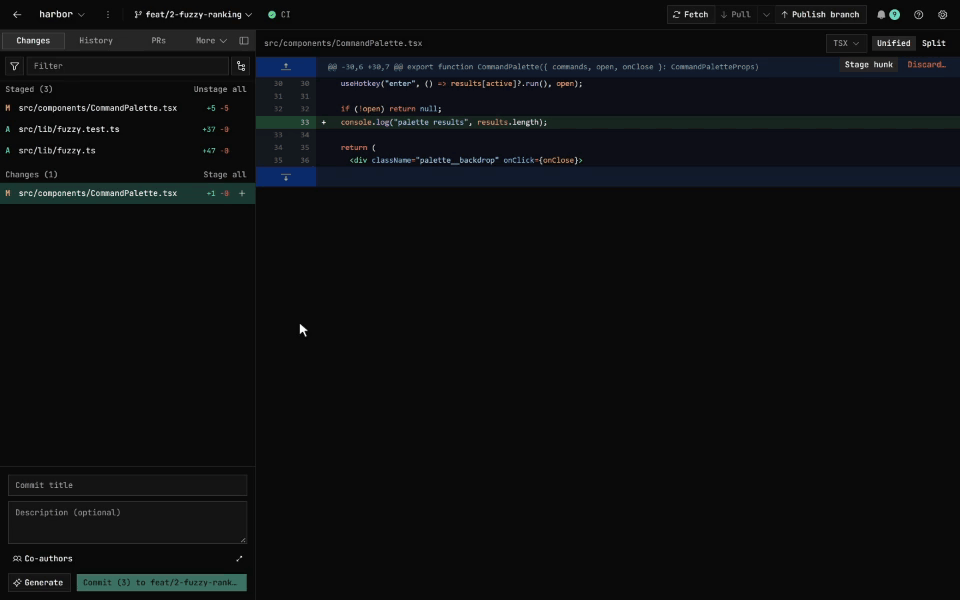
Task: Commit (3) to feat/2-fuzzy-ranking
Action: click(x=162, y=583)
